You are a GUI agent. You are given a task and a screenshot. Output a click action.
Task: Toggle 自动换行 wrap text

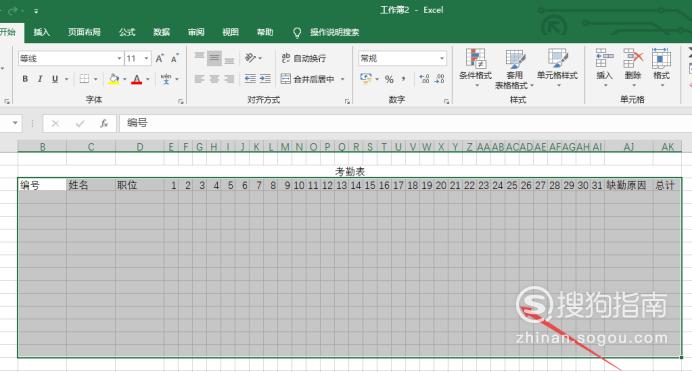304,58
